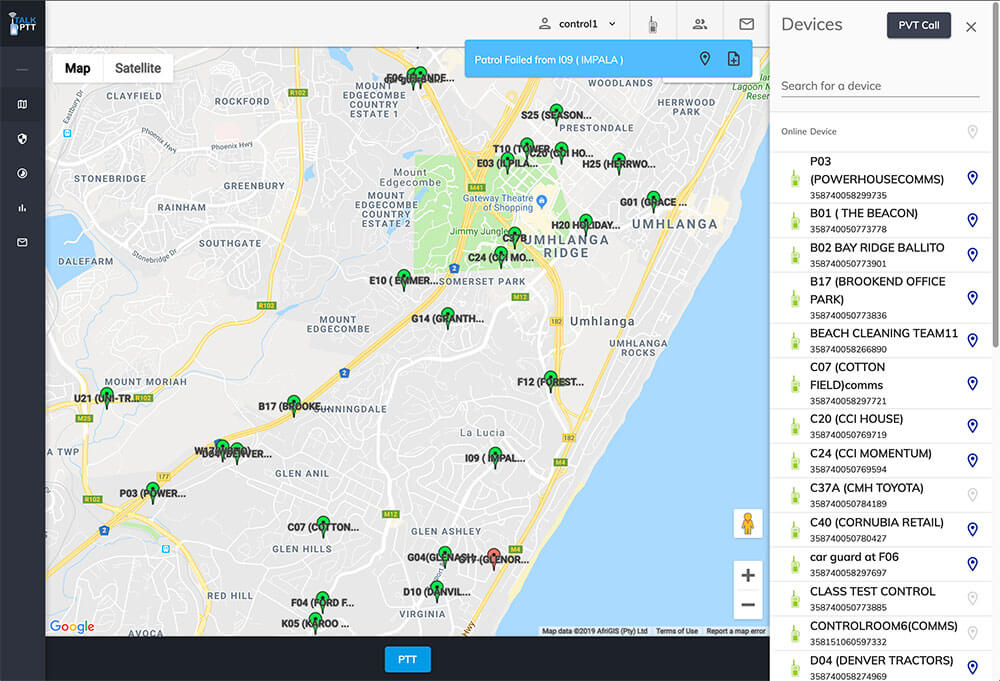The height and width of the screenshot is (681, 1000).
Task: Select the Map view tab
Action: tap(78, 68)
